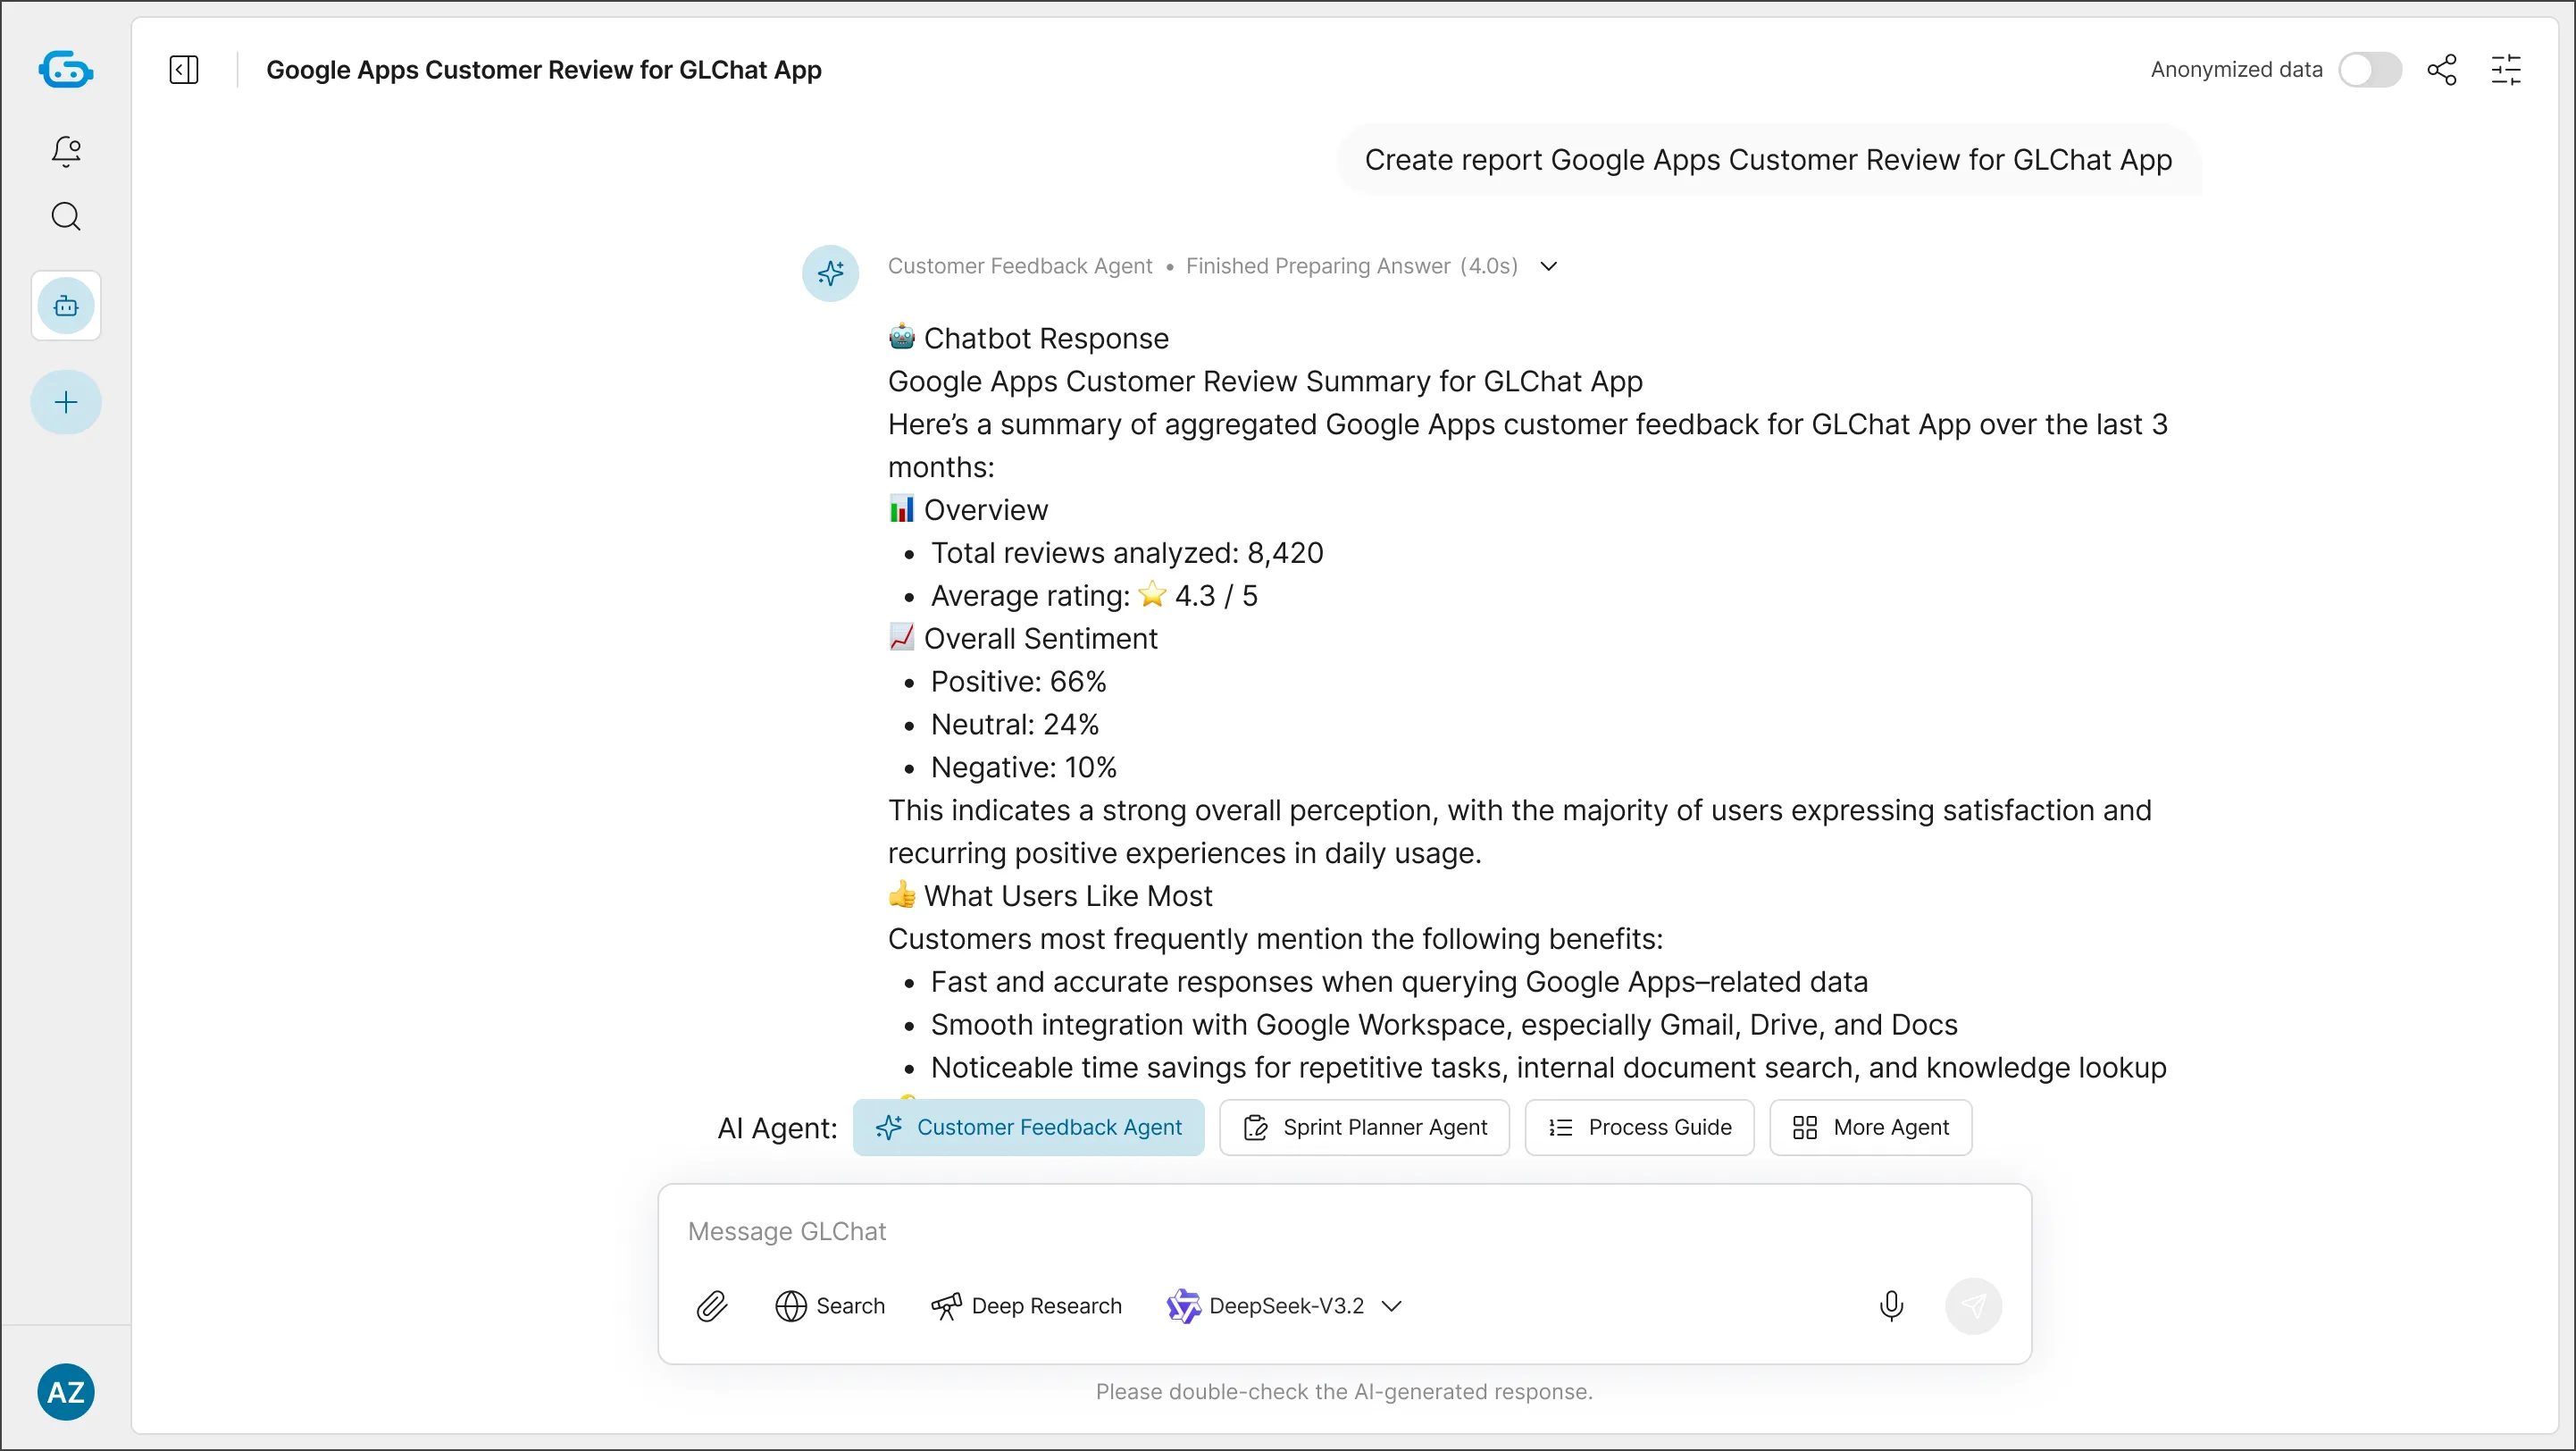This screenshot has height=1451, width=2576.
Task: Activate voice input with the microphone icon
Action: pos(1891,1306)
